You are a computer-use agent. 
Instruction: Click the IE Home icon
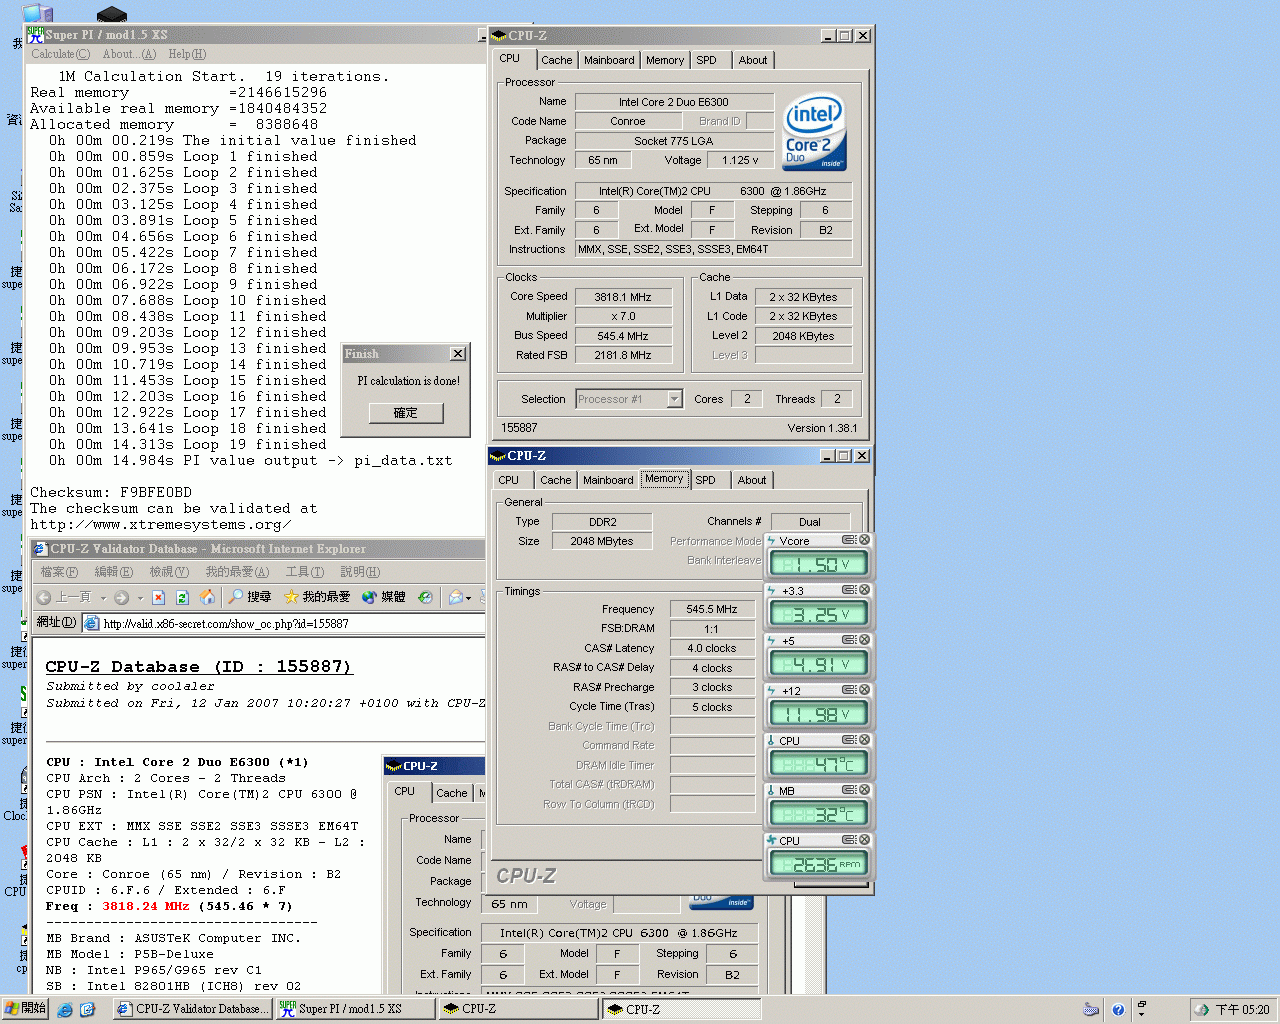click(207, 597)
